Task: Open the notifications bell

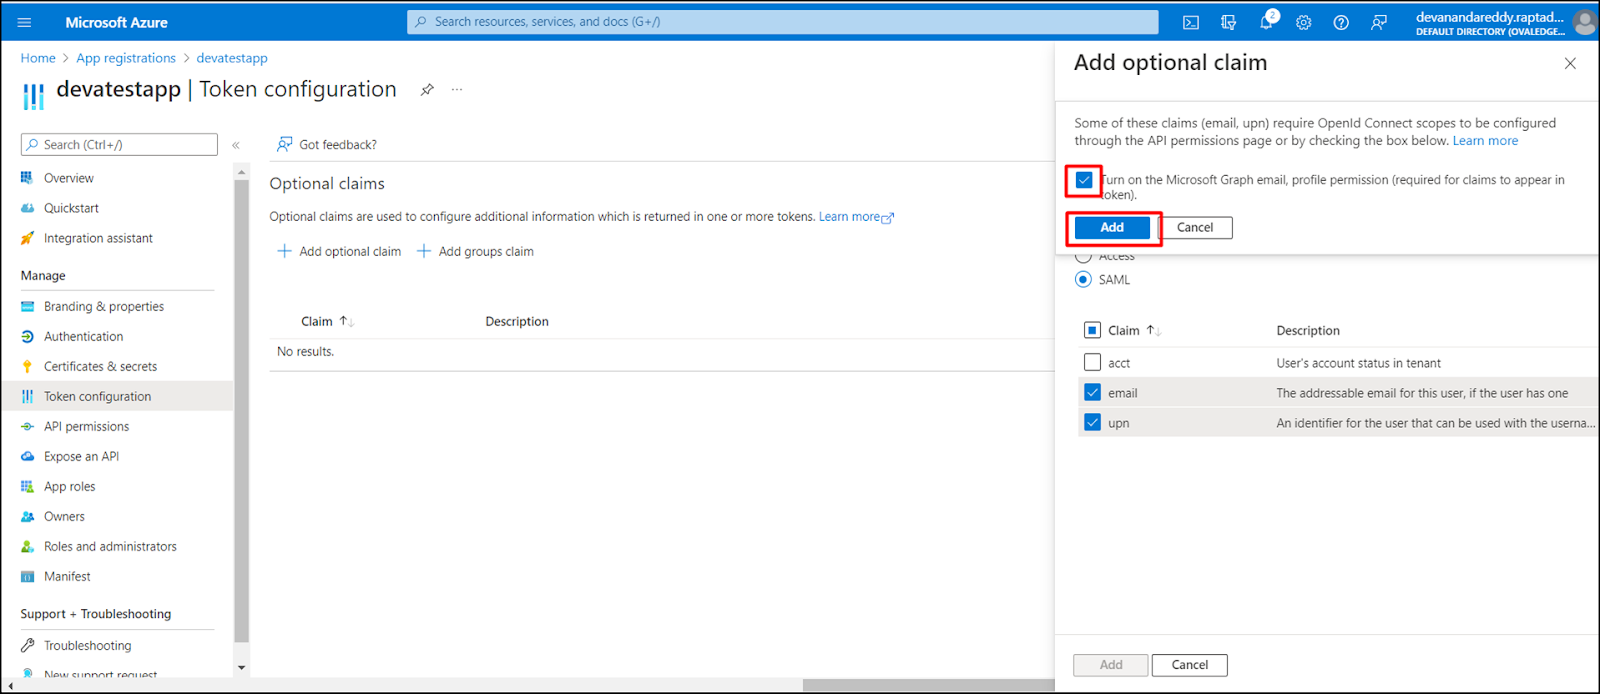Action: point(1266,22)
